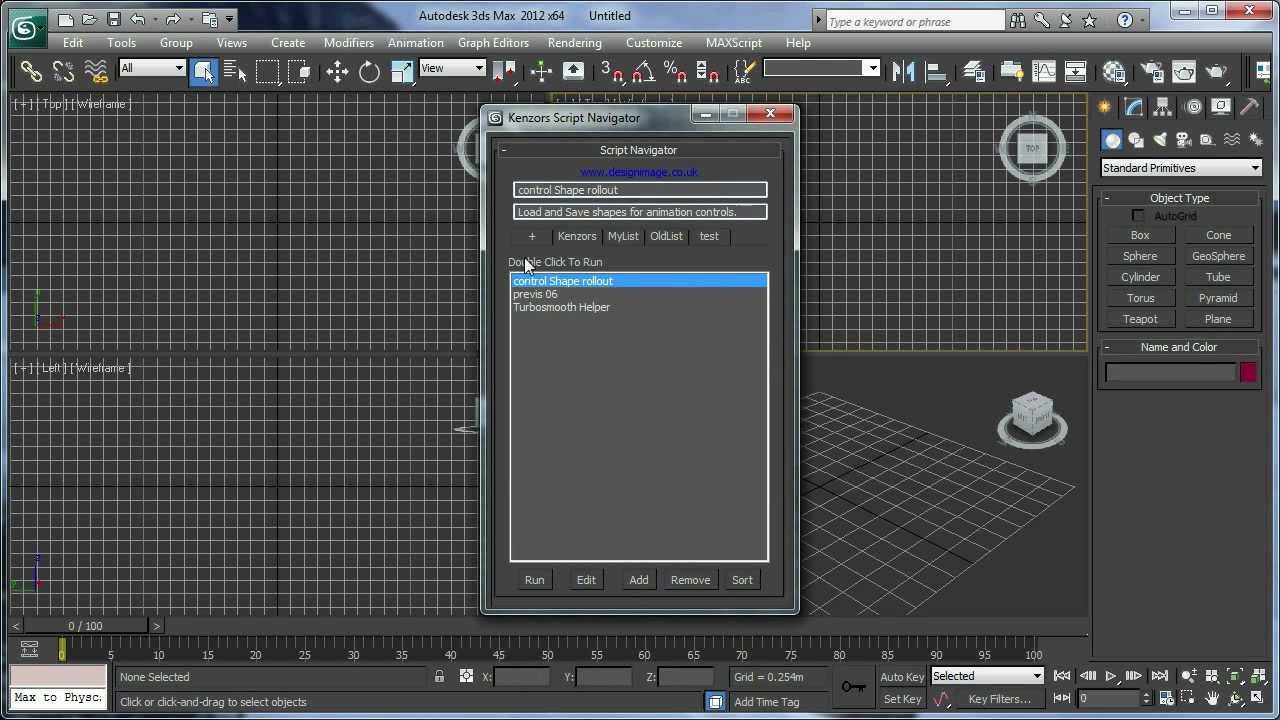Open the Standard Primitives dropdown
Screen dimensions: 1280x720
click(x=1181, y=168)
